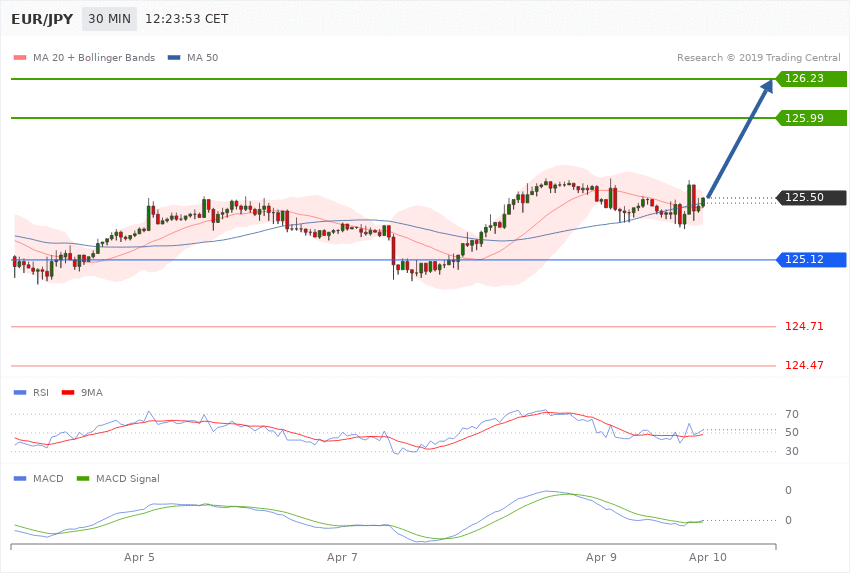Click the RSI 50 axis value
The image size is (850, 576).
792,432
